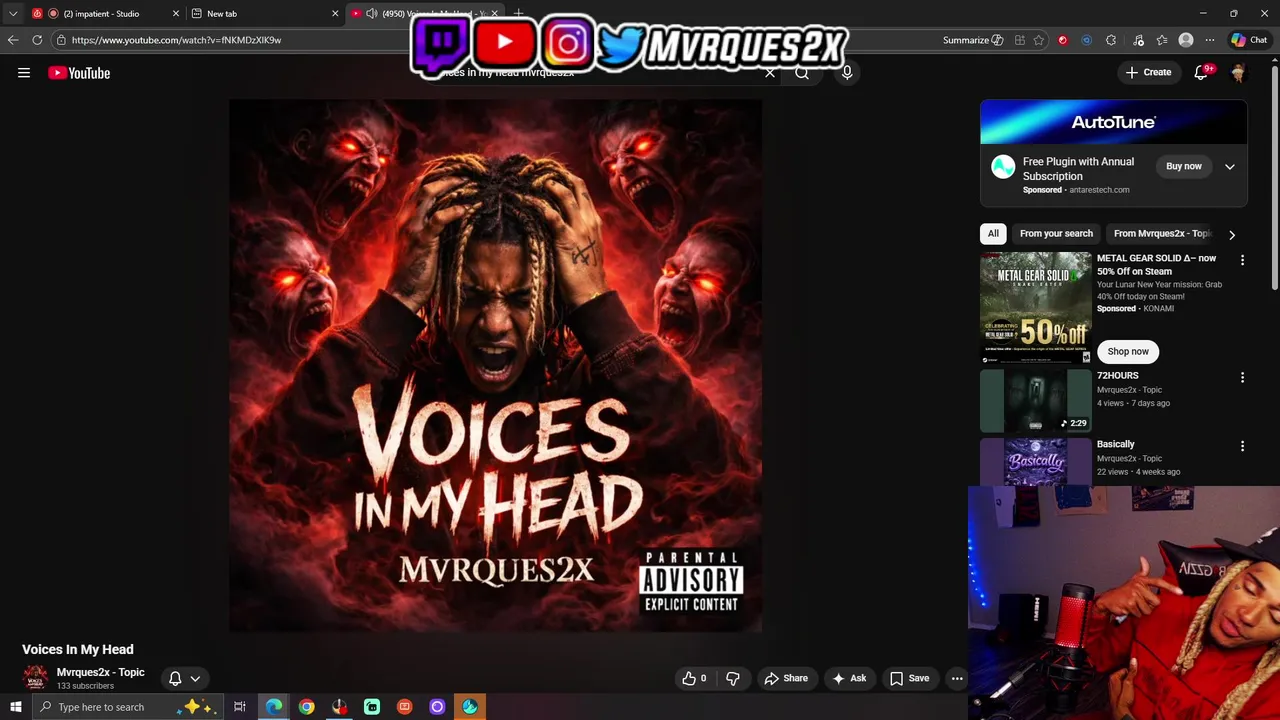
Task: Click the blue extension icon in toolbar
Action: pos(1086,40)
